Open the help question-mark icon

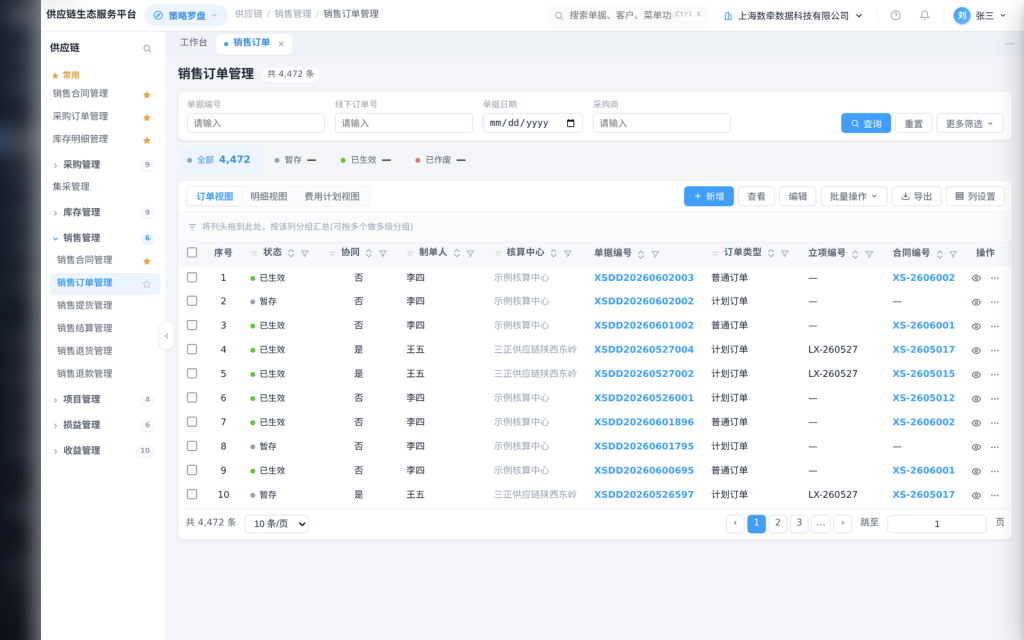click(895, 16)
